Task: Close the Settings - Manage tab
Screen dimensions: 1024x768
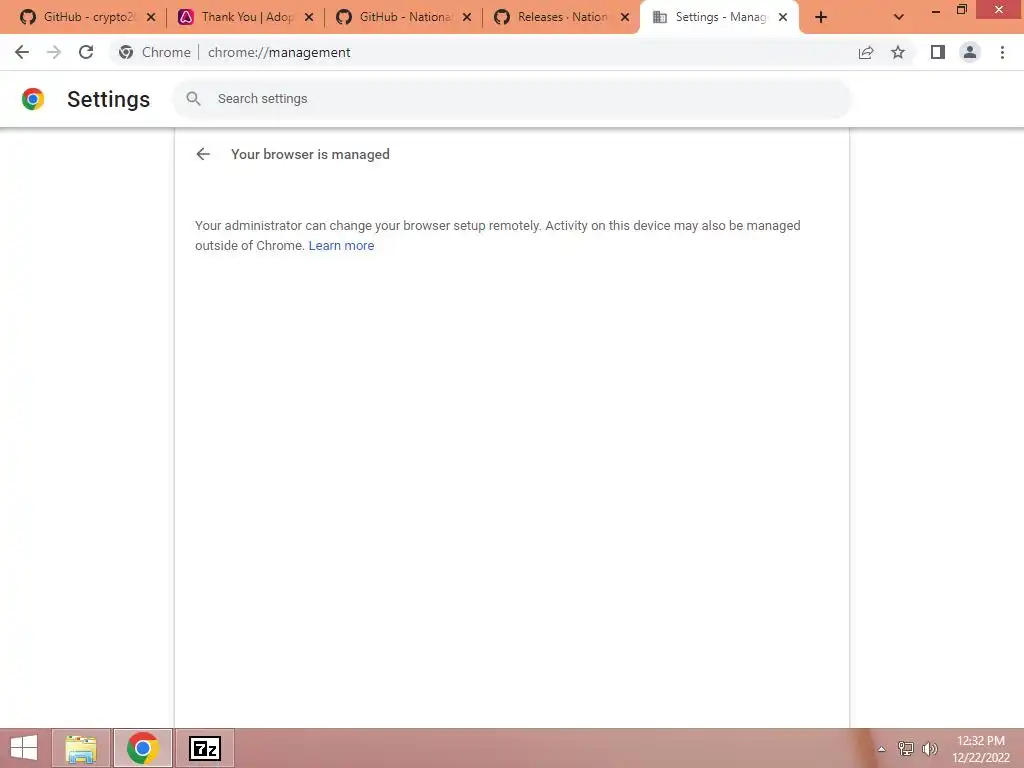Action: pos(783,18)
